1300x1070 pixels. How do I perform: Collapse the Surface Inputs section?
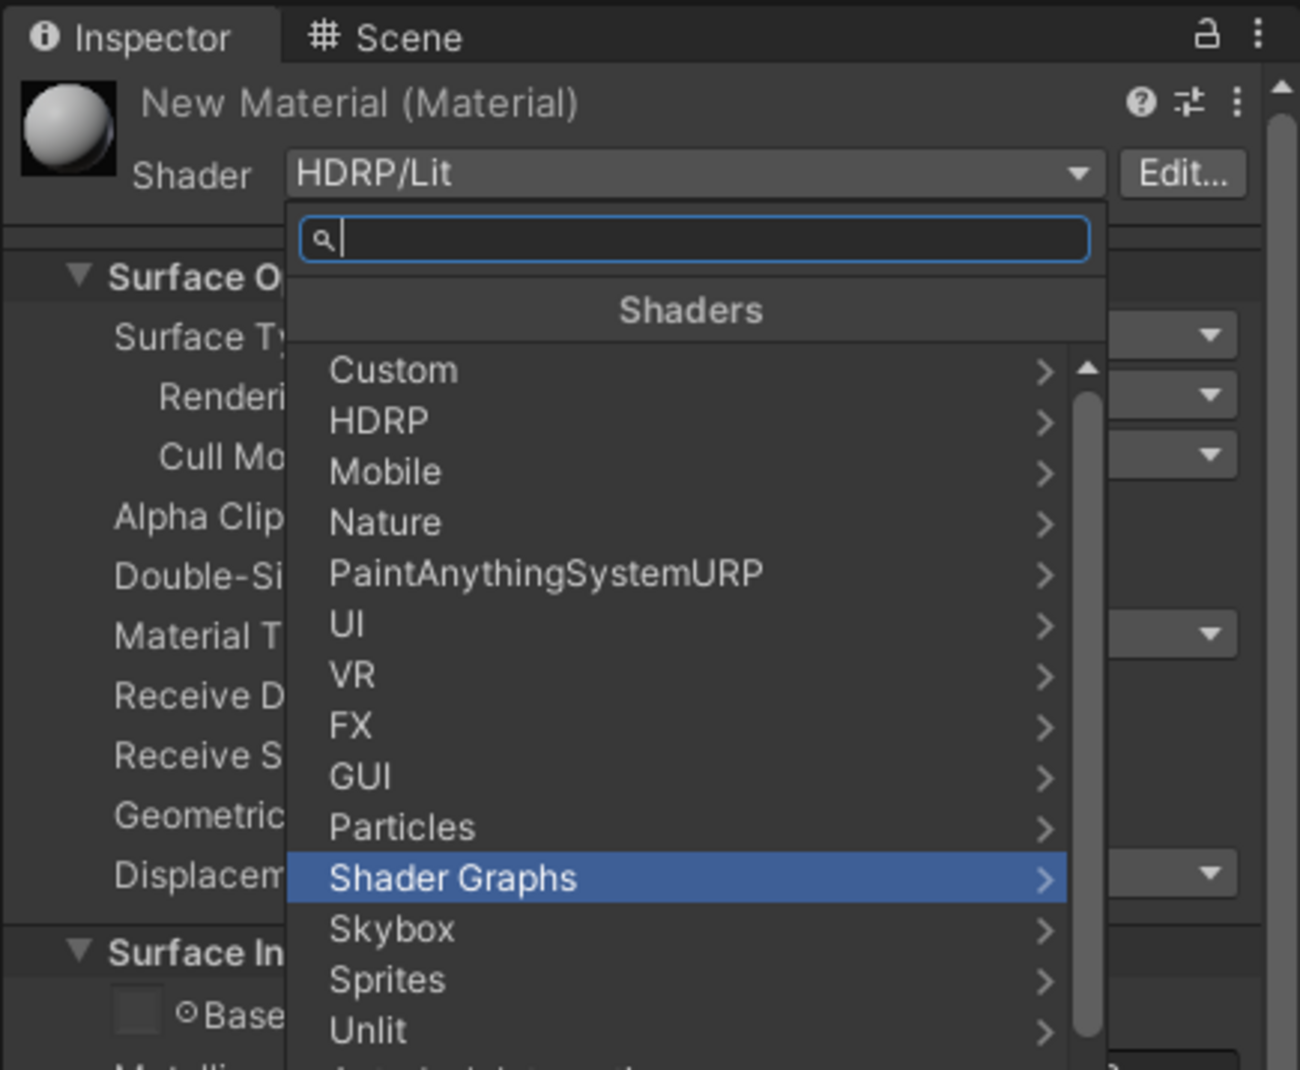(79, 951)
